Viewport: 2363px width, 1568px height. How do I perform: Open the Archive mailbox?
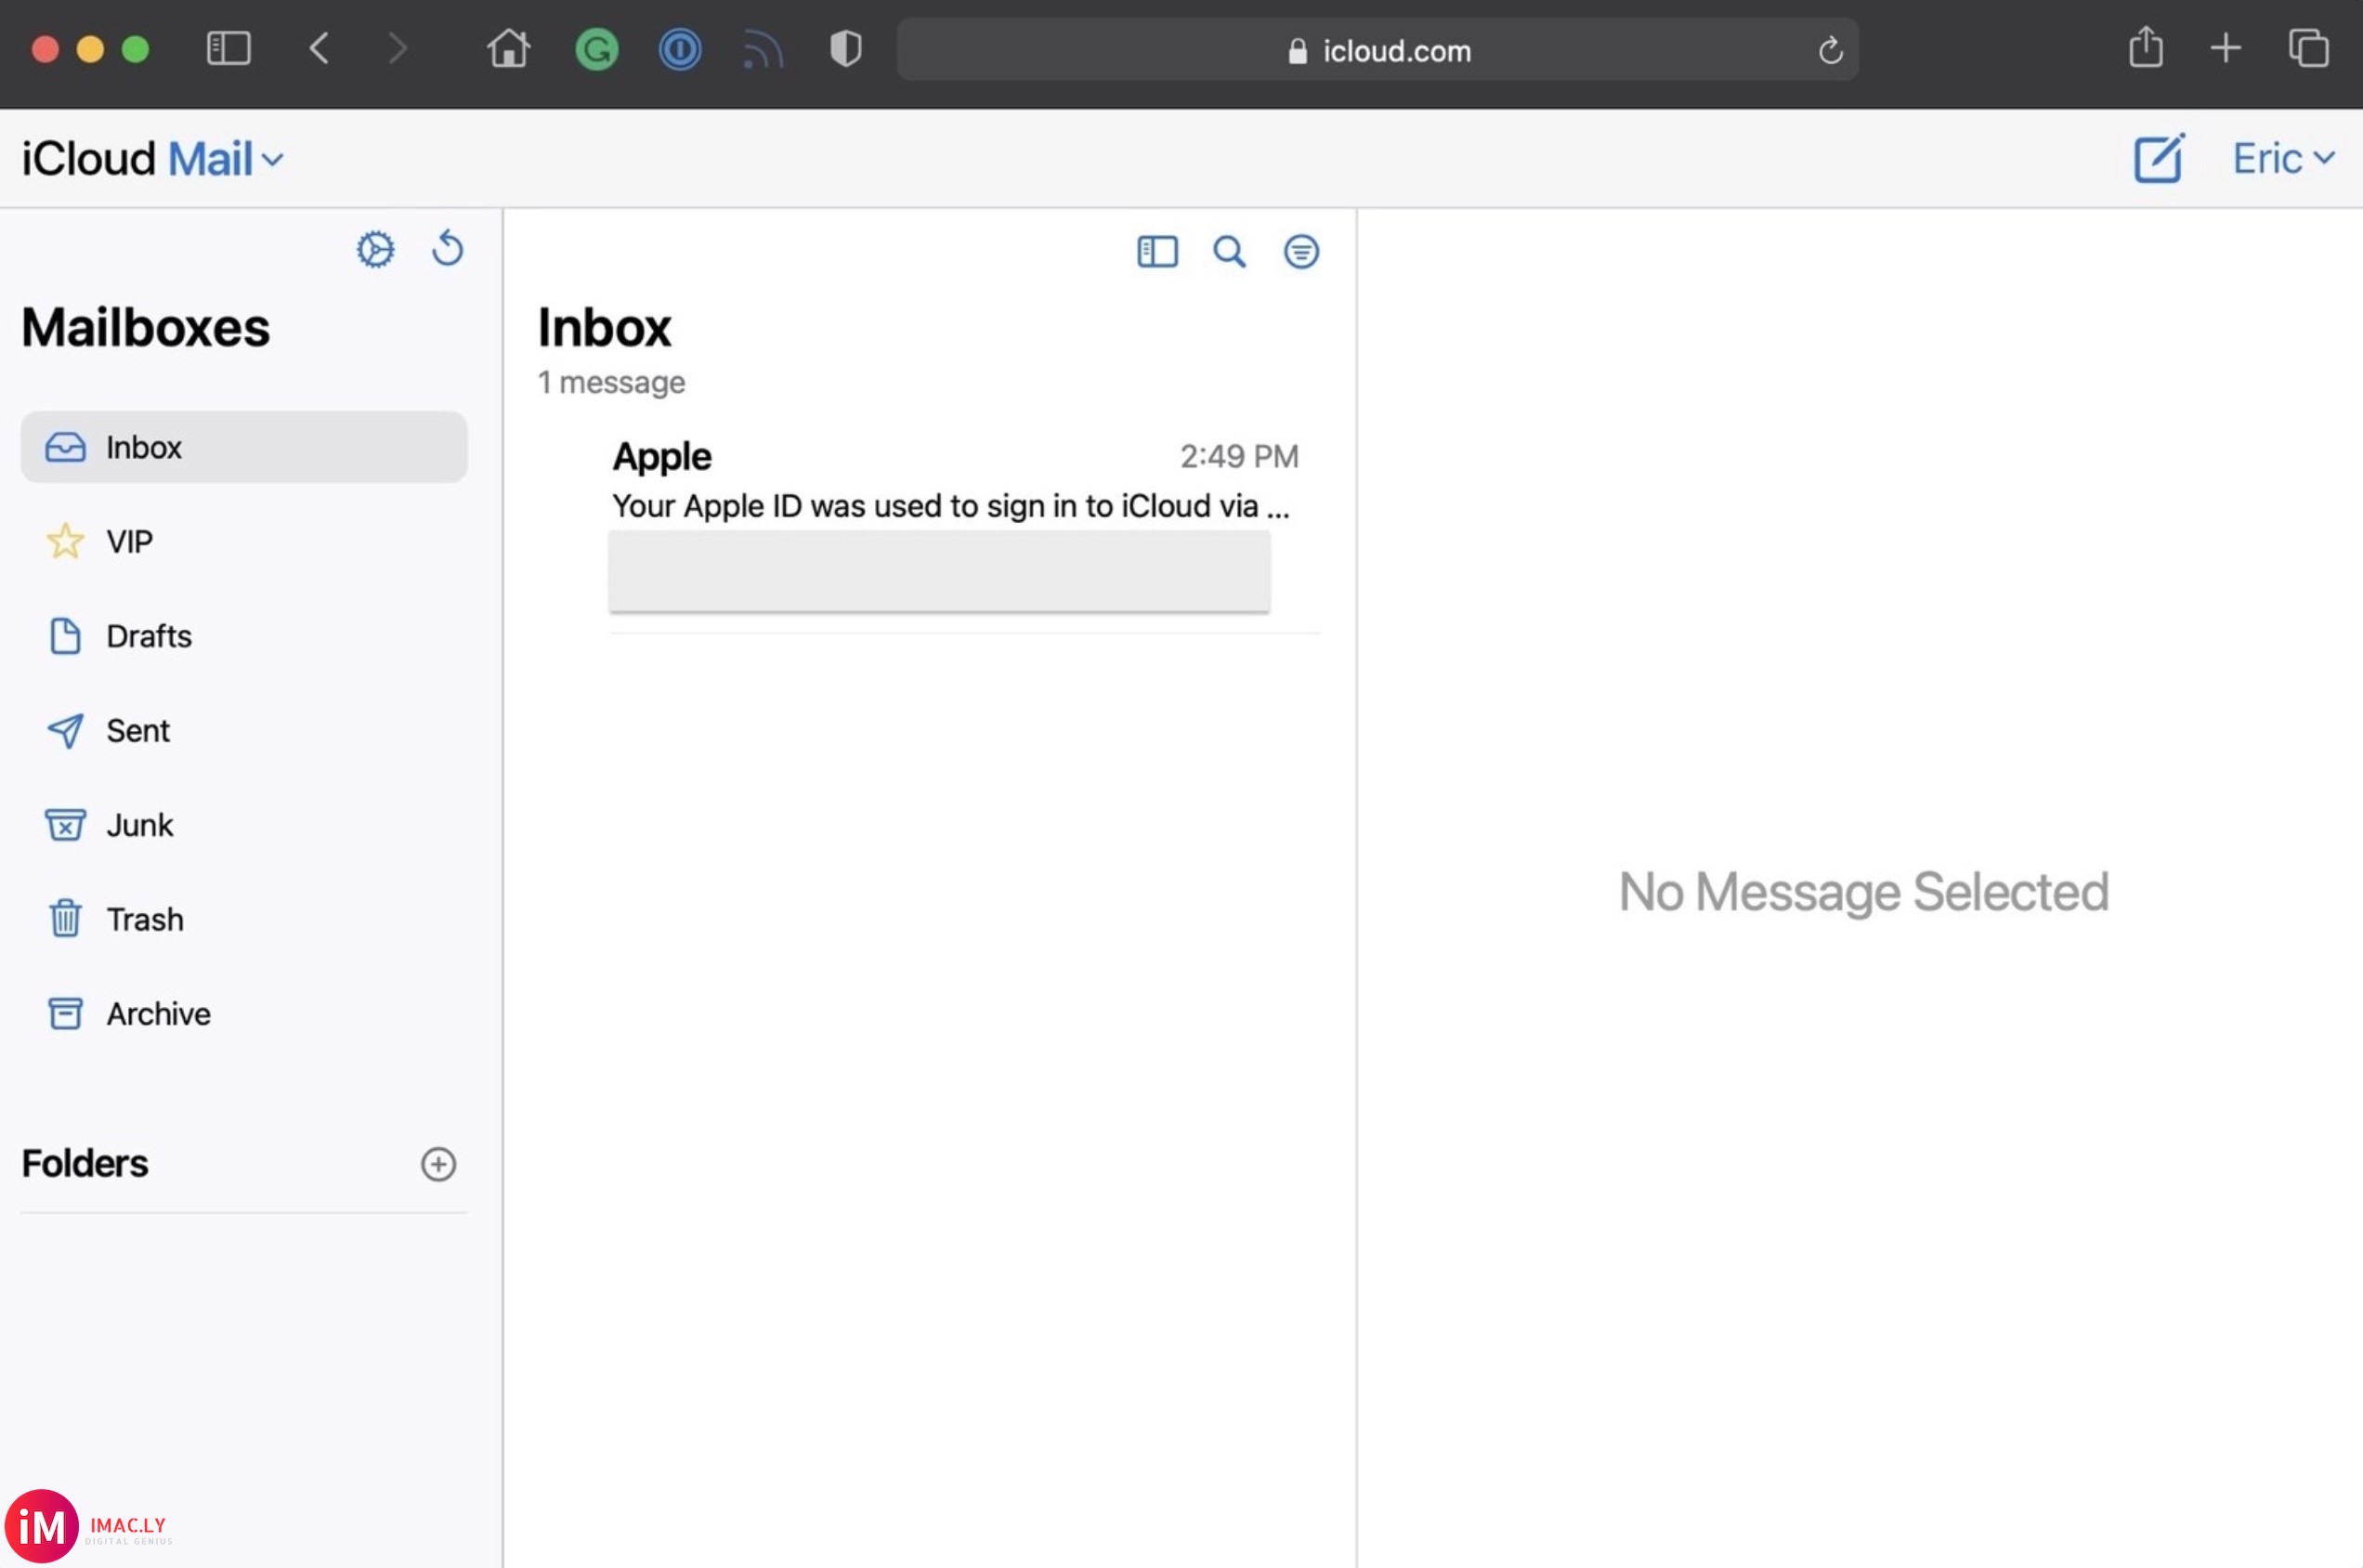(244, 1013)
